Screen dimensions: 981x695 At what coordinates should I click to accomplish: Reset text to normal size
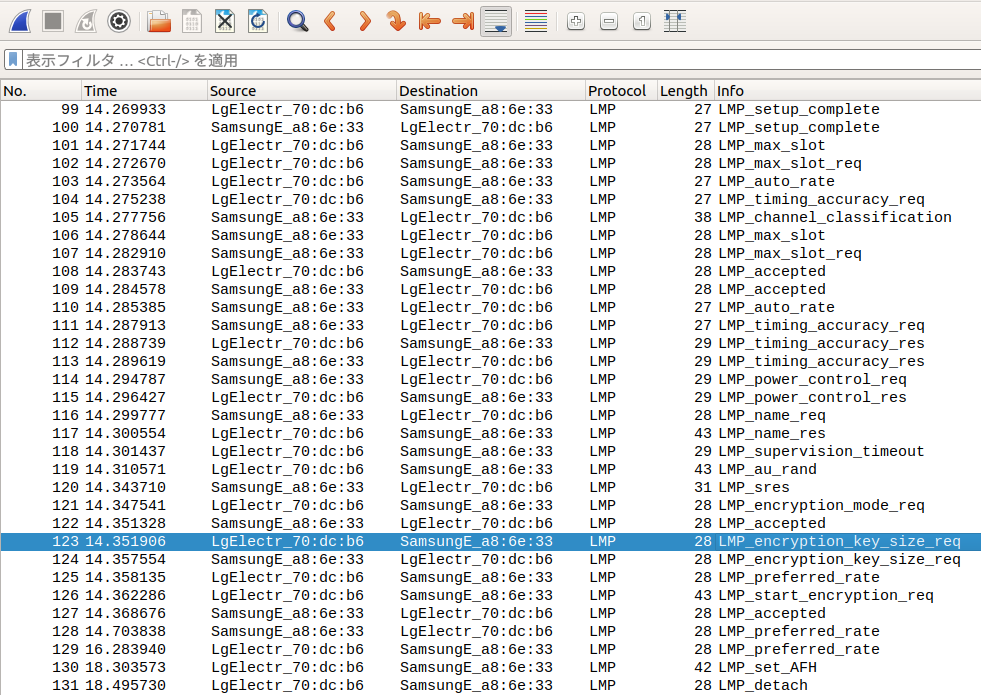coord(642,21)
